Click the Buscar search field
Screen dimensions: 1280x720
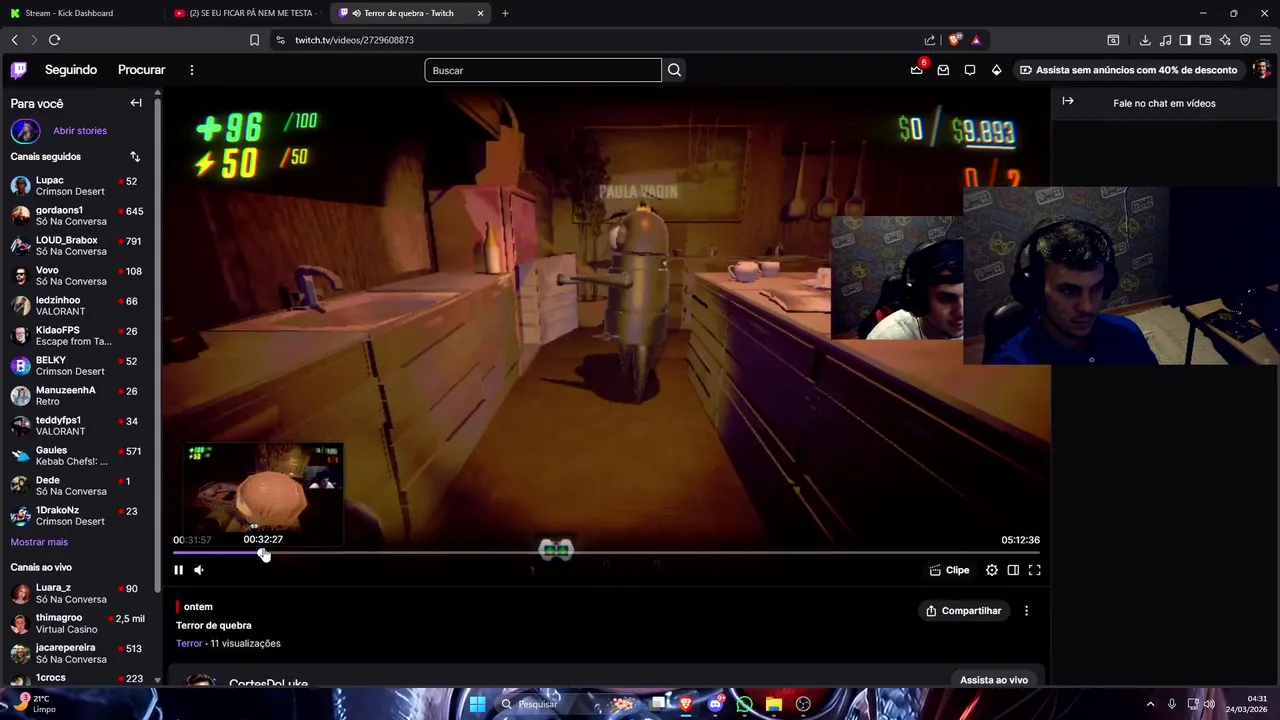543,70
